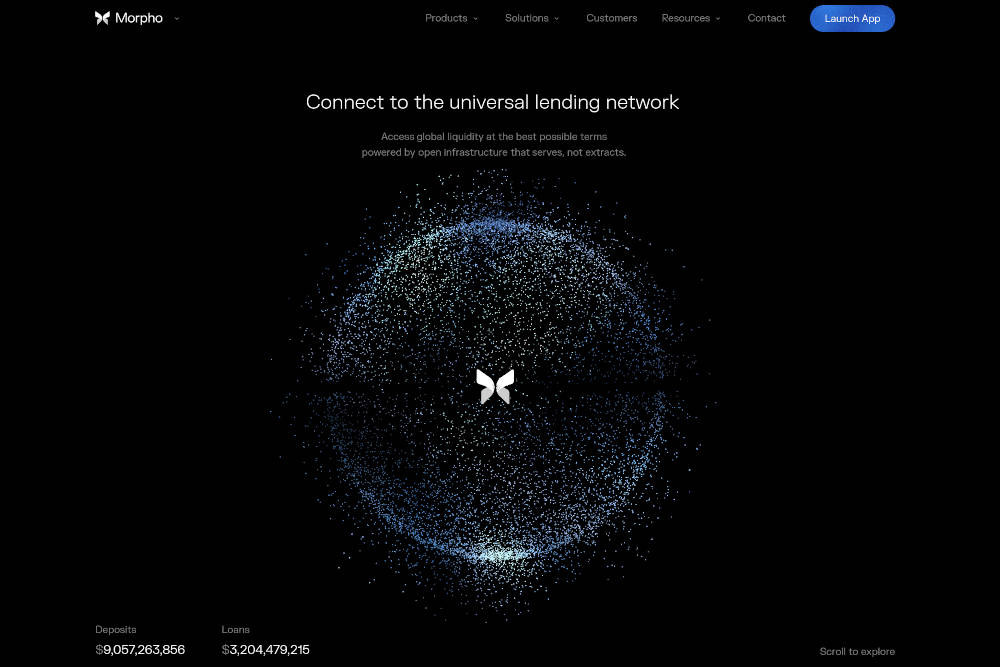Click the universal lending network heading

[492, 102]
